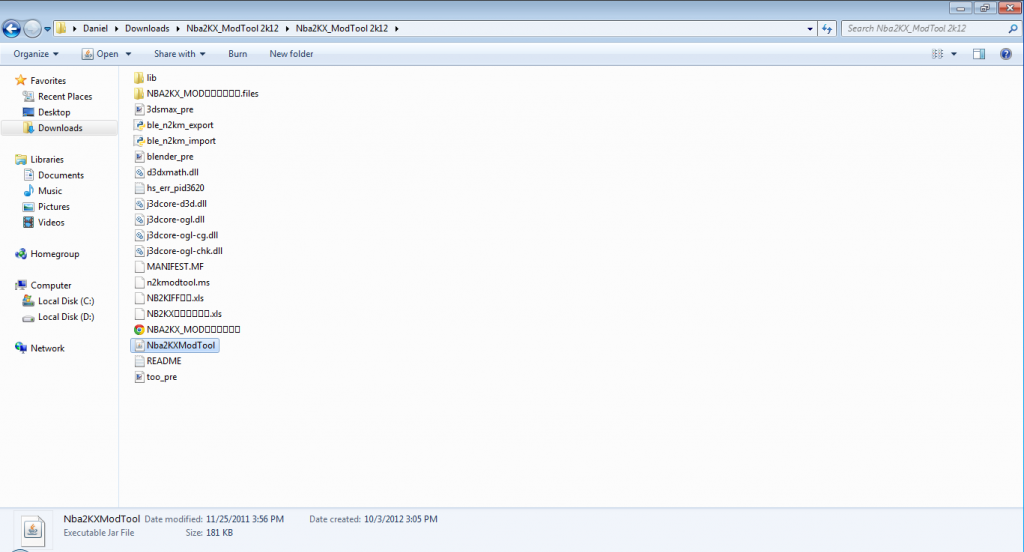Expand the Share with dropdown
Image resolution: width=1024 pixels, height=552 pixels.
click(179, 54)
